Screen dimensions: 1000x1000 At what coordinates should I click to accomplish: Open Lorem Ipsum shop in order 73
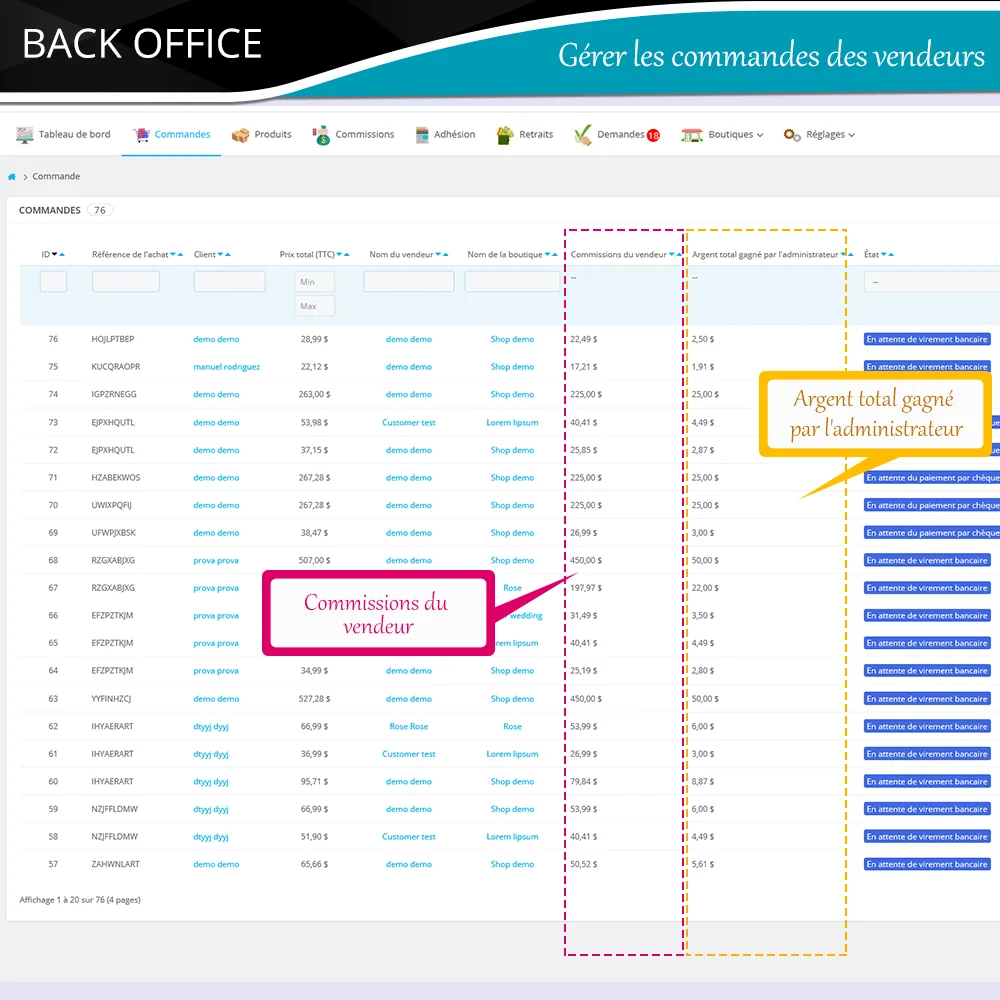[512, 422]
